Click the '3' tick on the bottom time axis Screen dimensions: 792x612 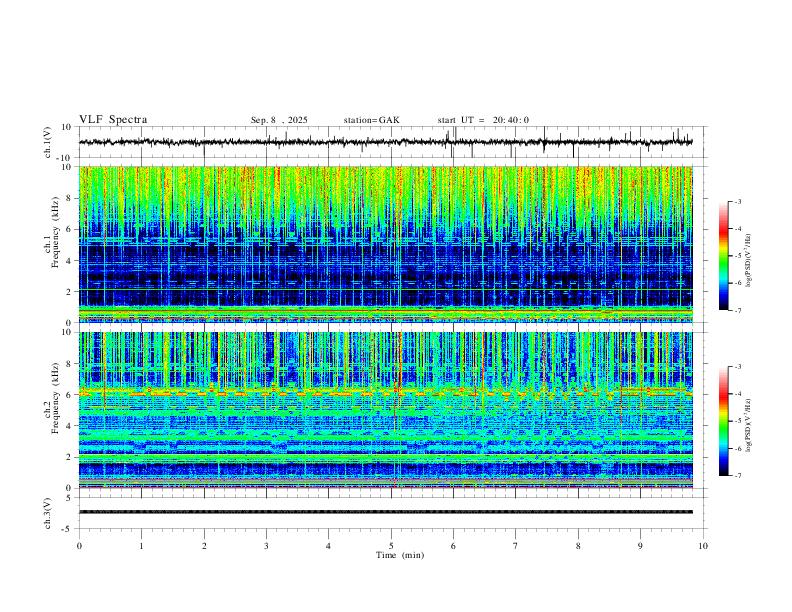(x=266, y=546)
